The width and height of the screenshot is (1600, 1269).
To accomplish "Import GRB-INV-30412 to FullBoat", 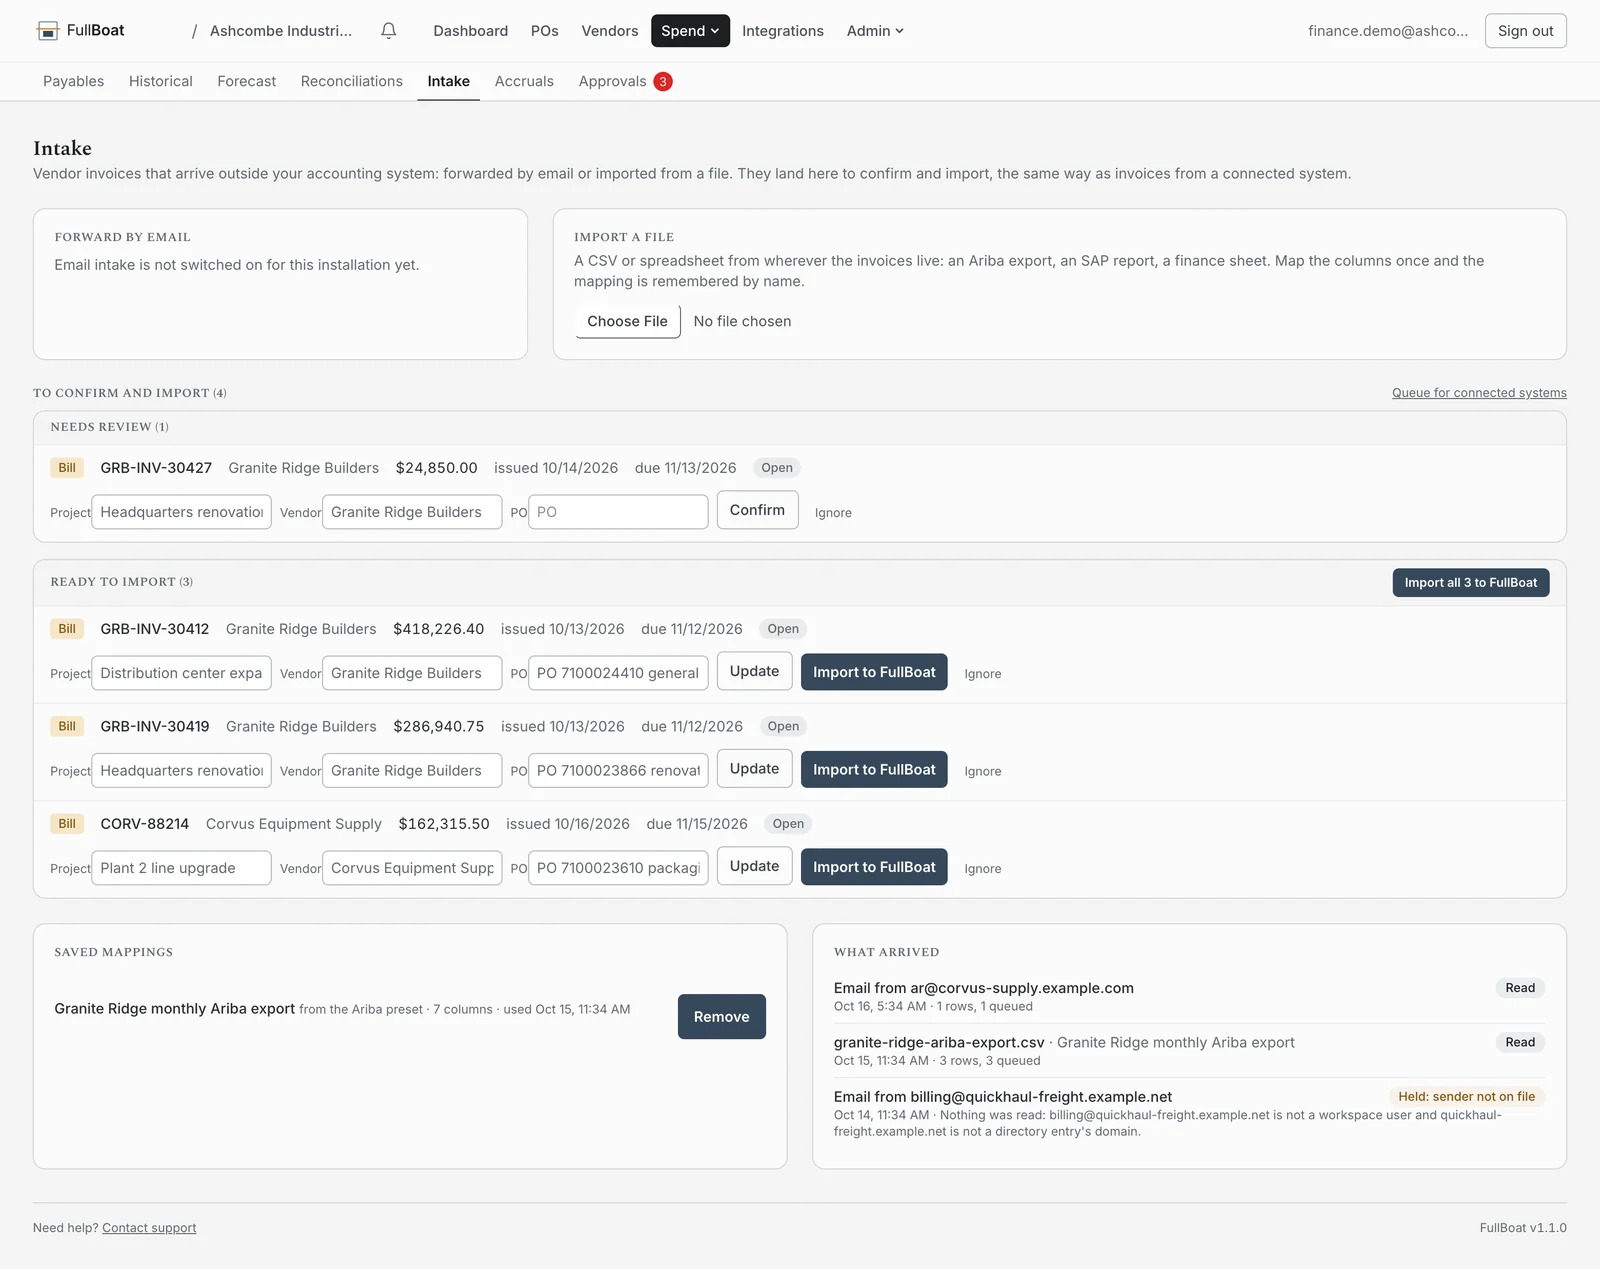I will tap(874, 672).
